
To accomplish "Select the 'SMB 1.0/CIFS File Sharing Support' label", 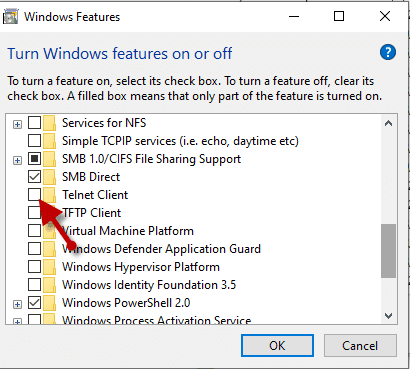I will tap(151, 159).
